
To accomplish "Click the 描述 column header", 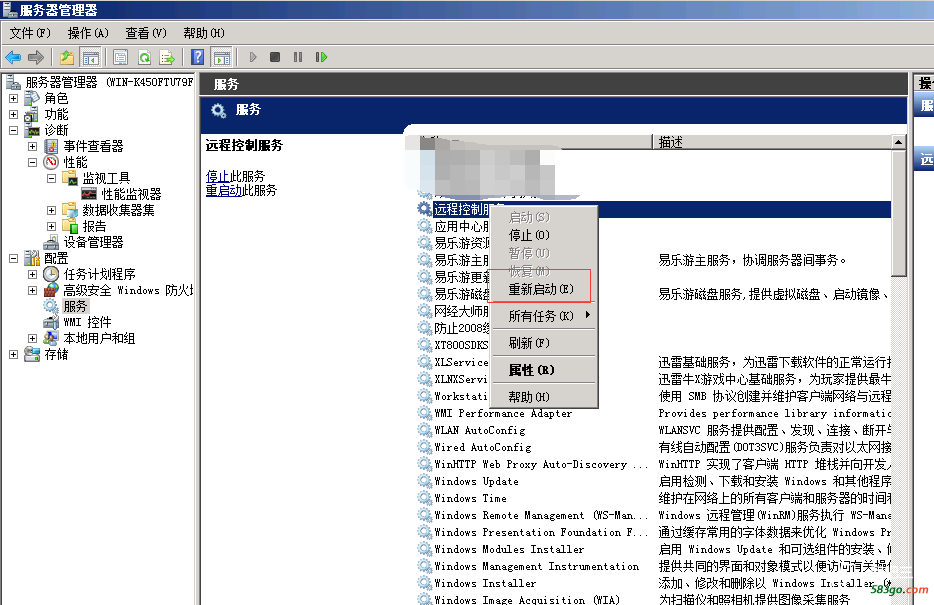I will point(772,142).
